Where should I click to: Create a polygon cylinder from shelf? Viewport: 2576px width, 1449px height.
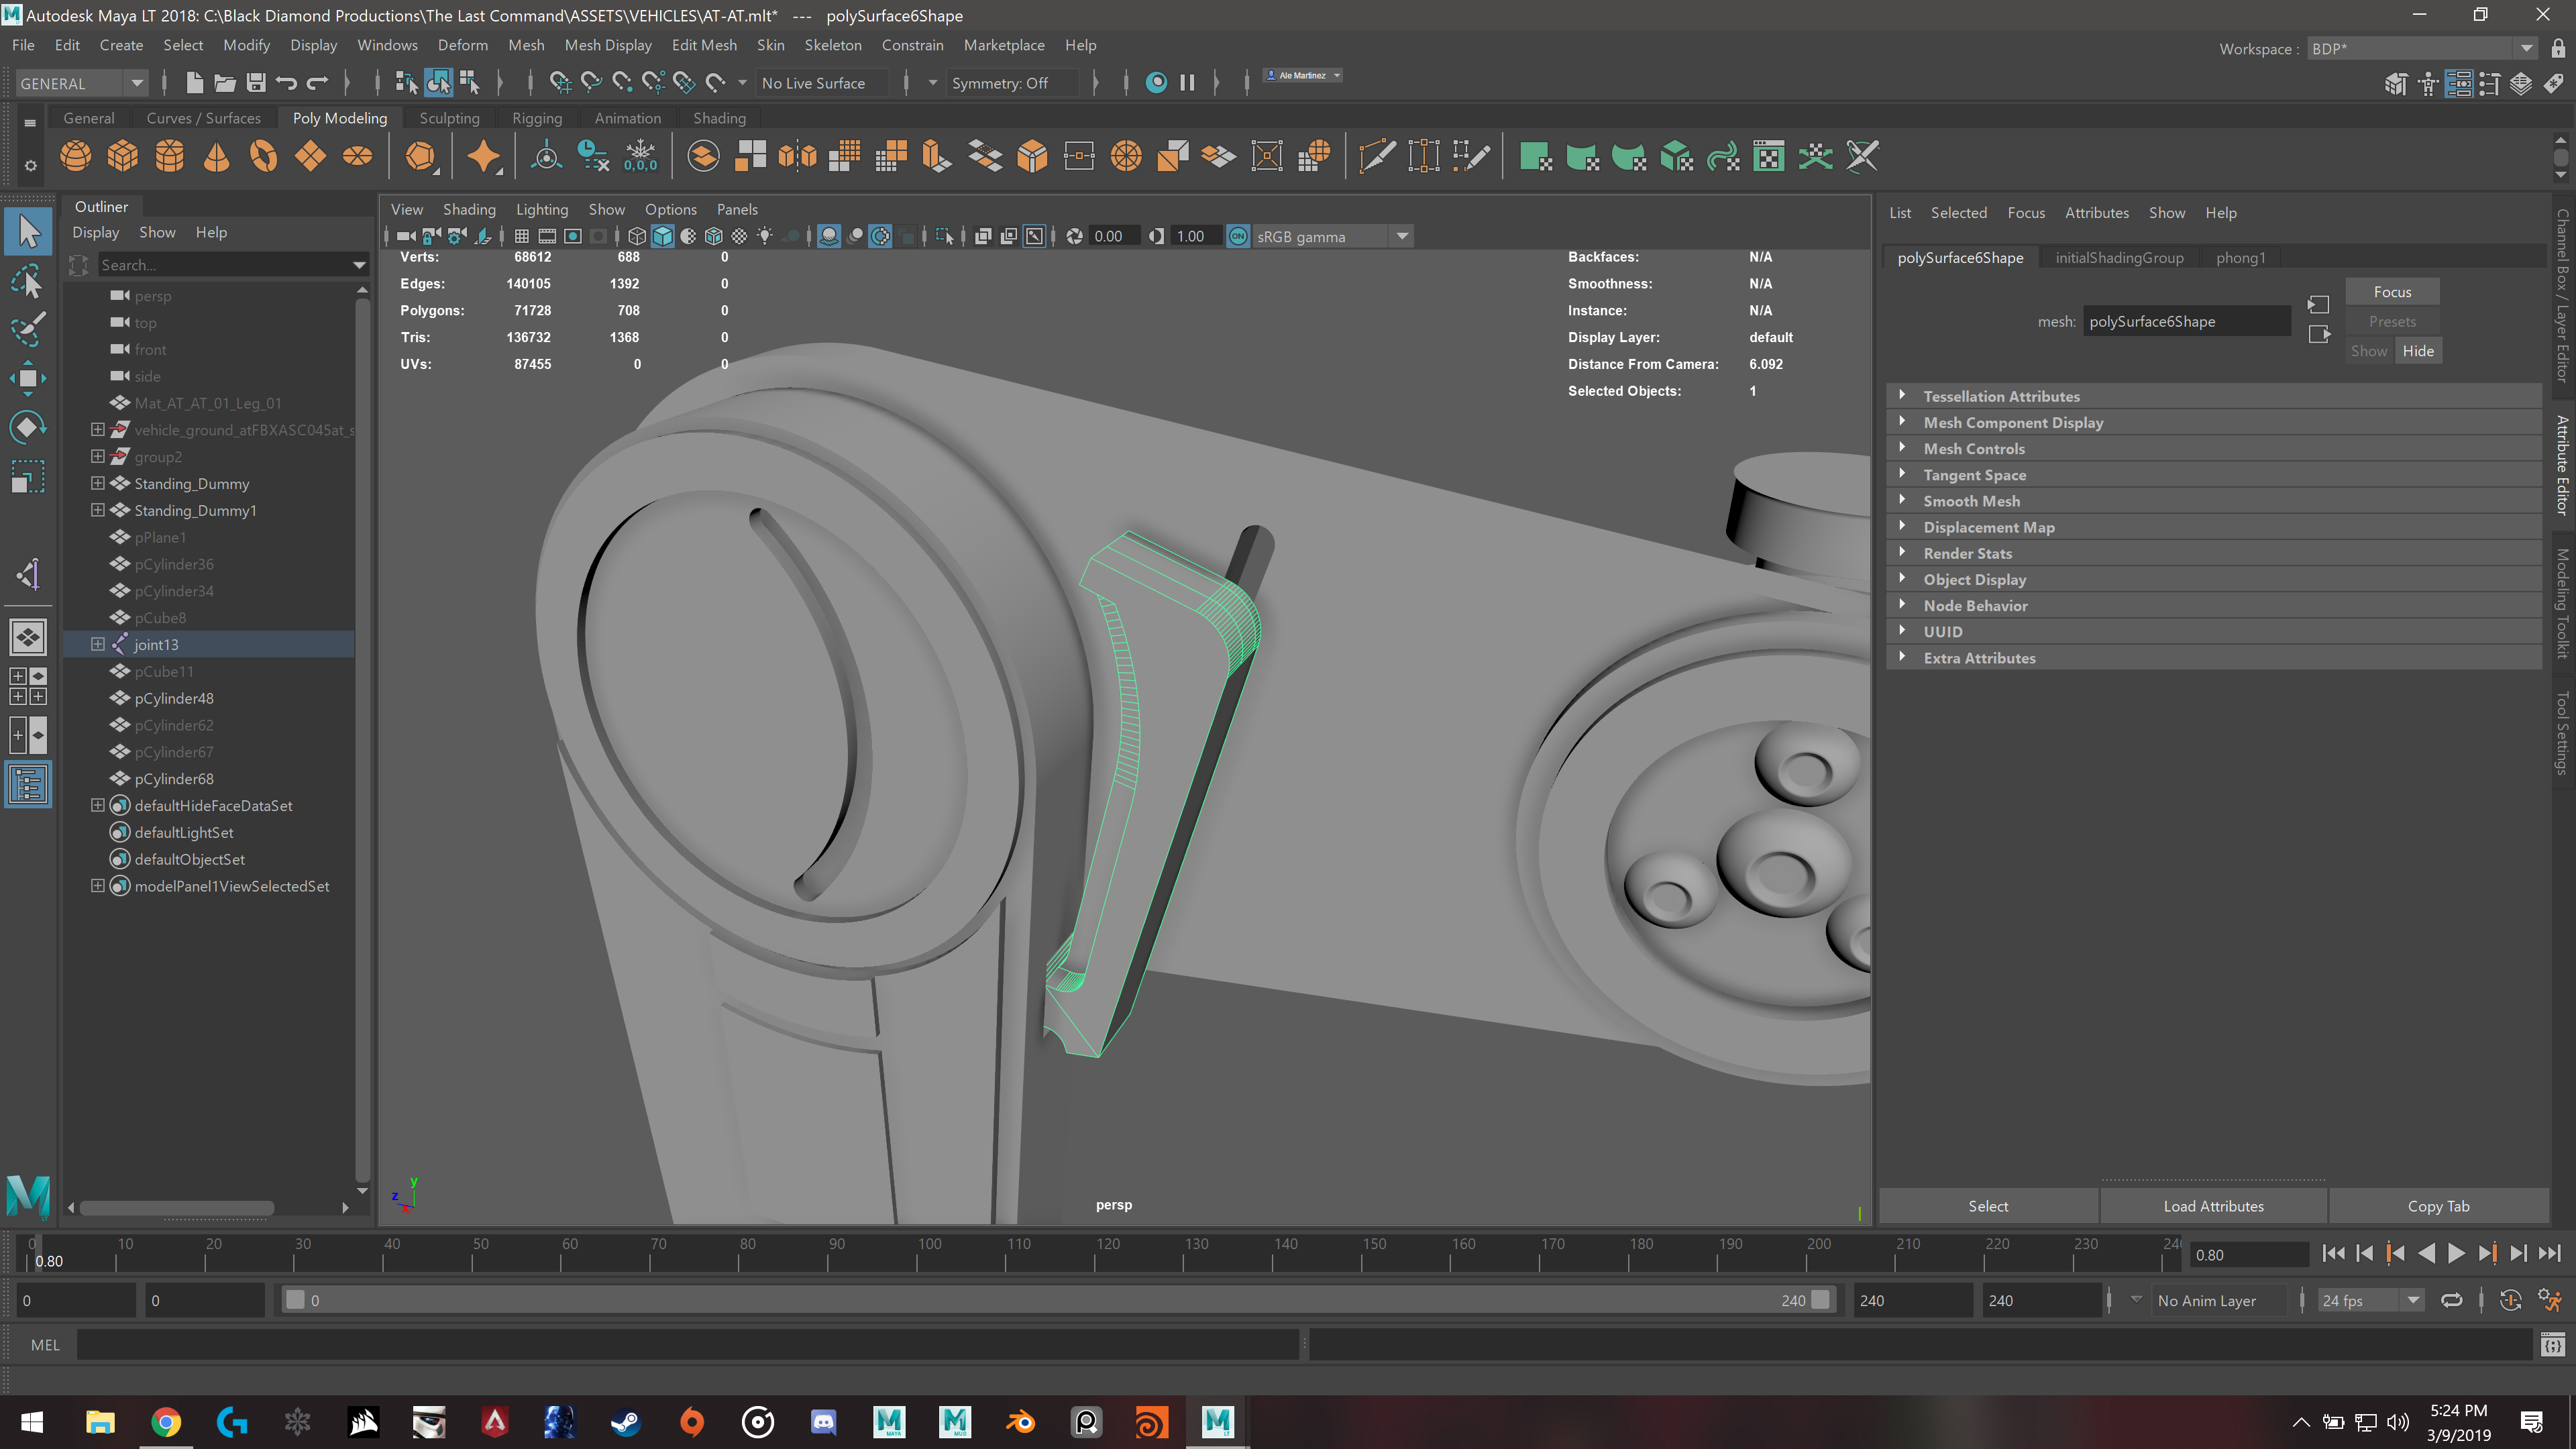pos(169,156)
